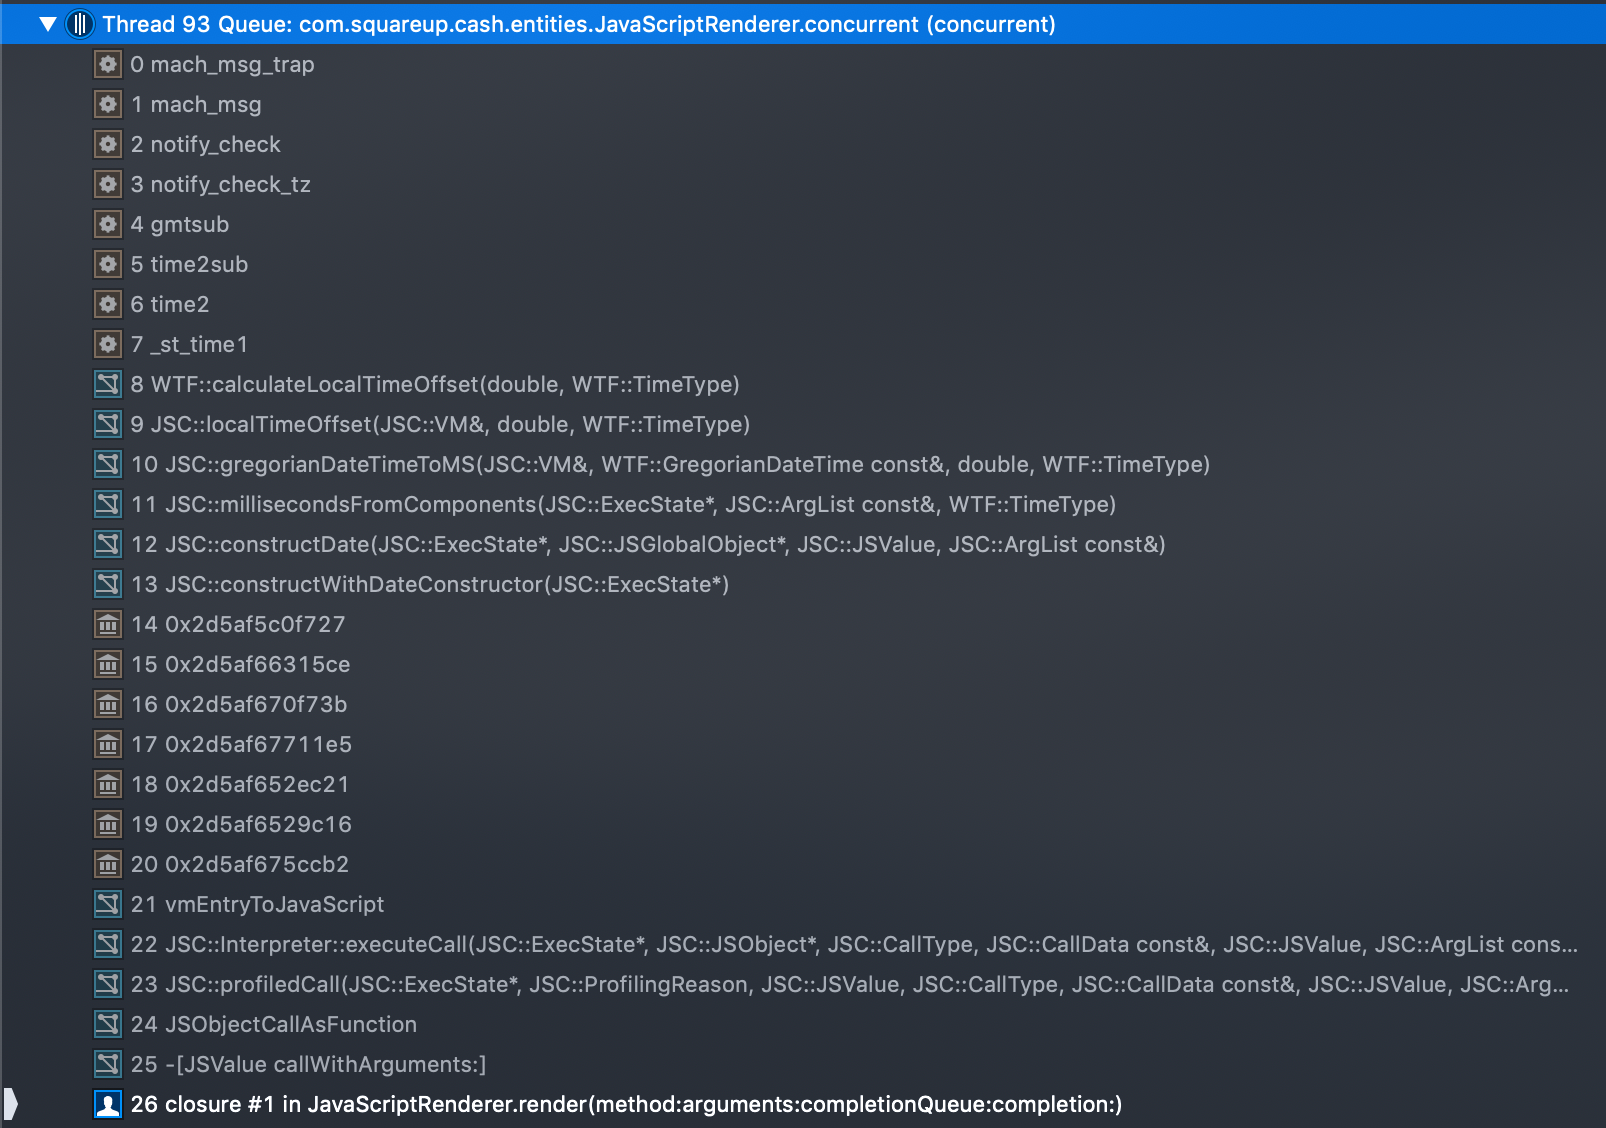Click the user code icon for frame 26 closure
The image size is (1606, 1128).
(x=108, y=1104)
